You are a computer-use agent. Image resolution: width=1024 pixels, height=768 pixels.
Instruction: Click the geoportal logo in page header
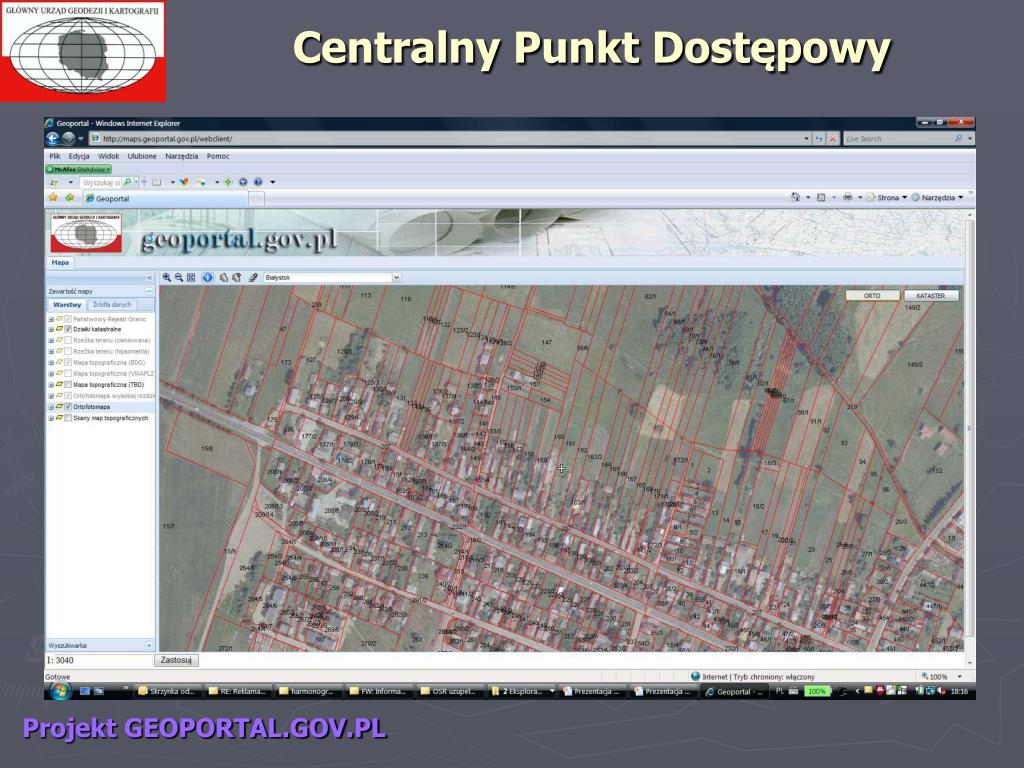[86, 233]
